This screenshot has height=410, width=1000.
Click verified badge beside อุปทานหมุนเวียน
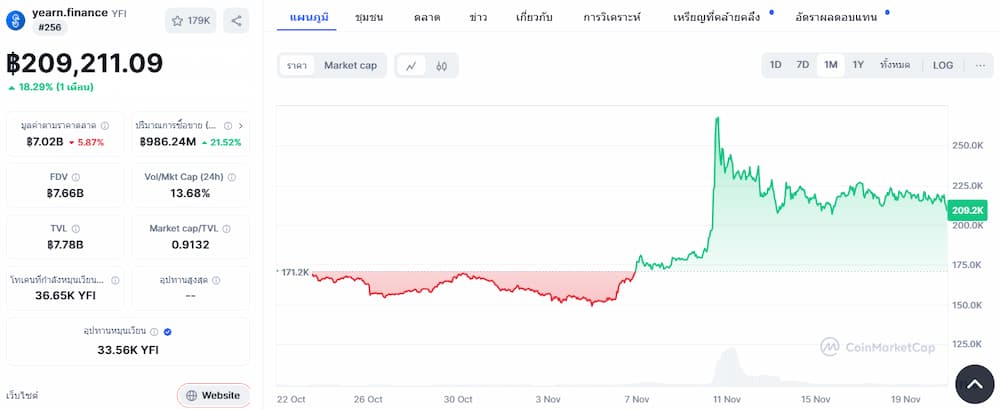click(x=167, y=332)
